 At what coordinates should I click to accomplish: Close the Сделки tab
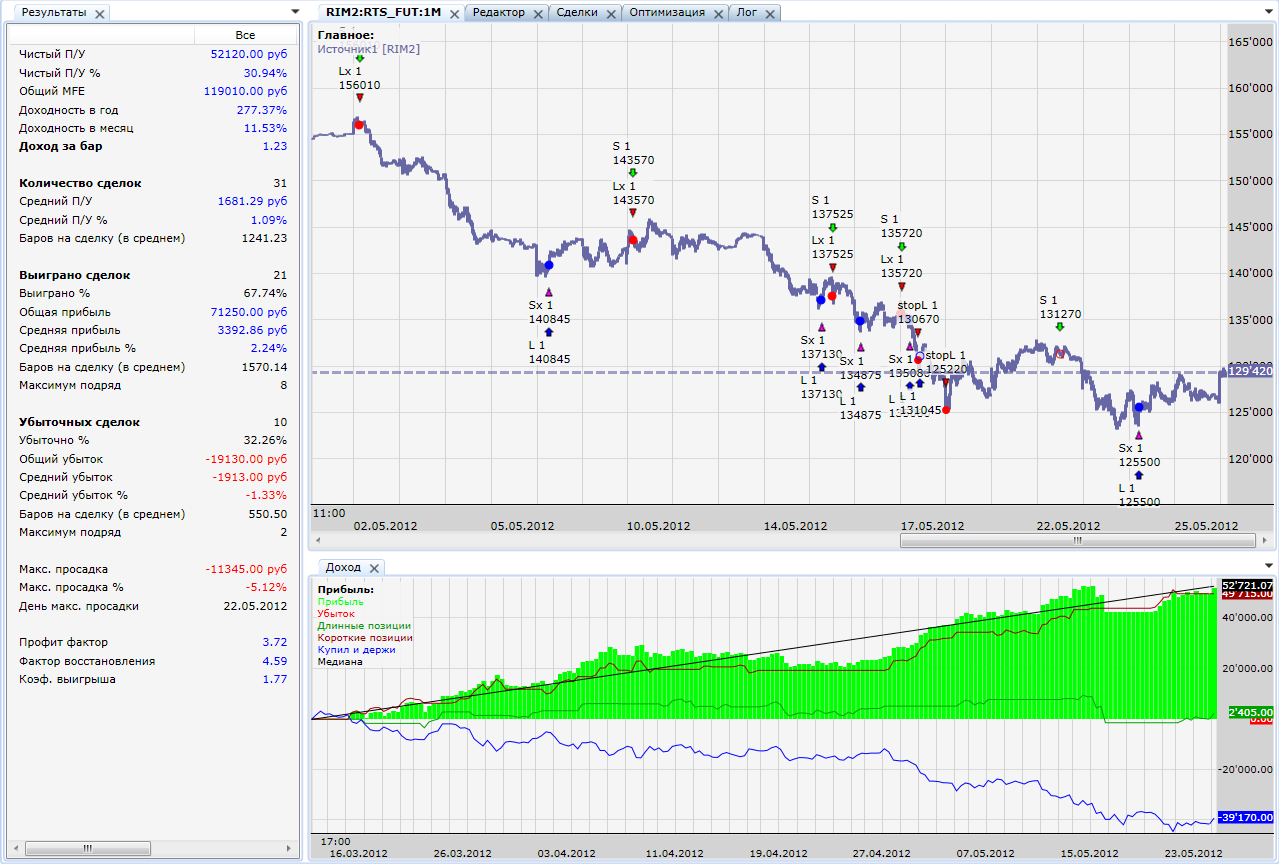point(610,13)
